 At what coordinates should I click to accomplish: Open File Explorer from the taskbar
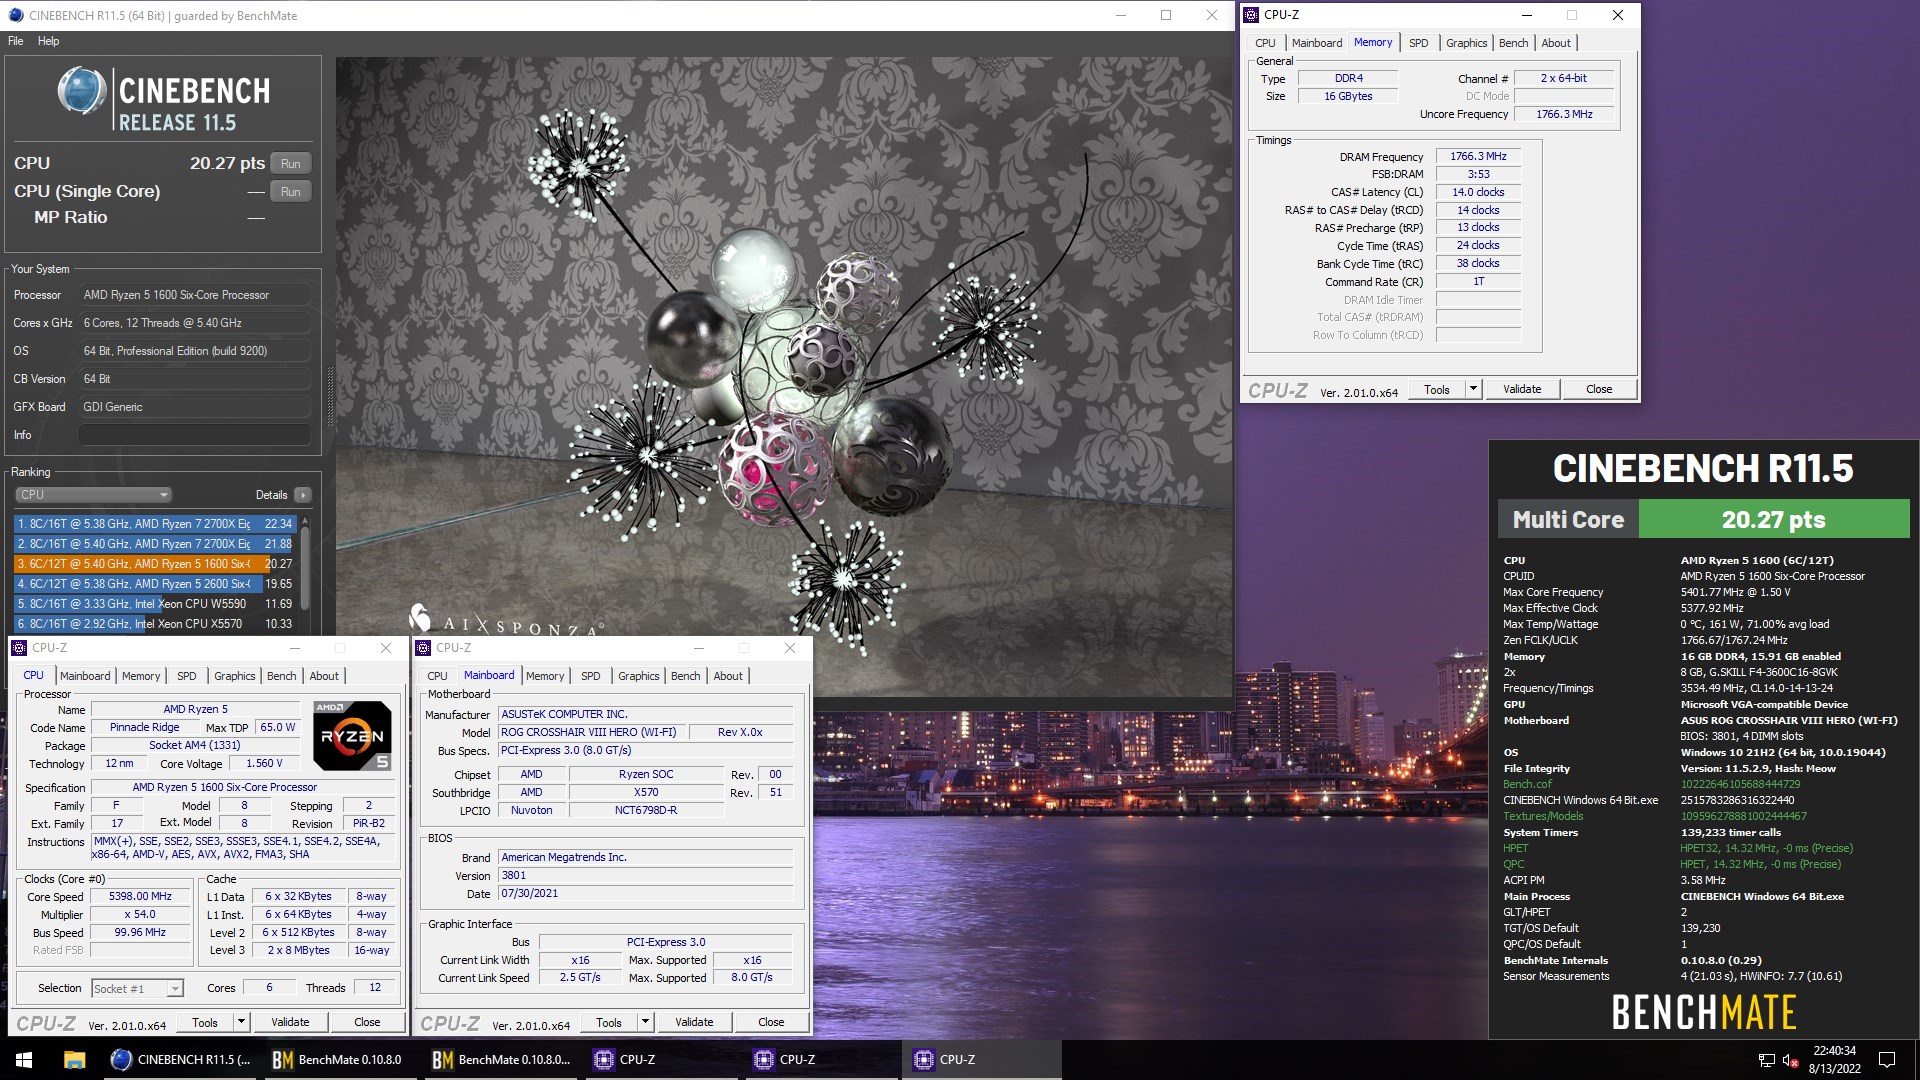74,1060
